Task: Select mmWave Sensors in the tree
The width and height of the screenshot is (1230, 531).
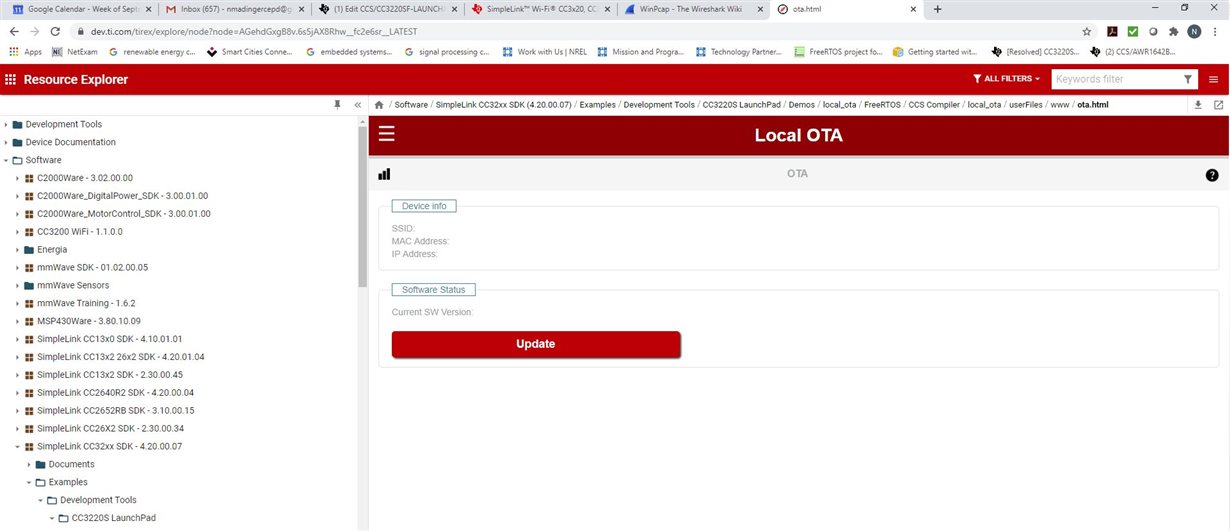Action: click(73, 286)
